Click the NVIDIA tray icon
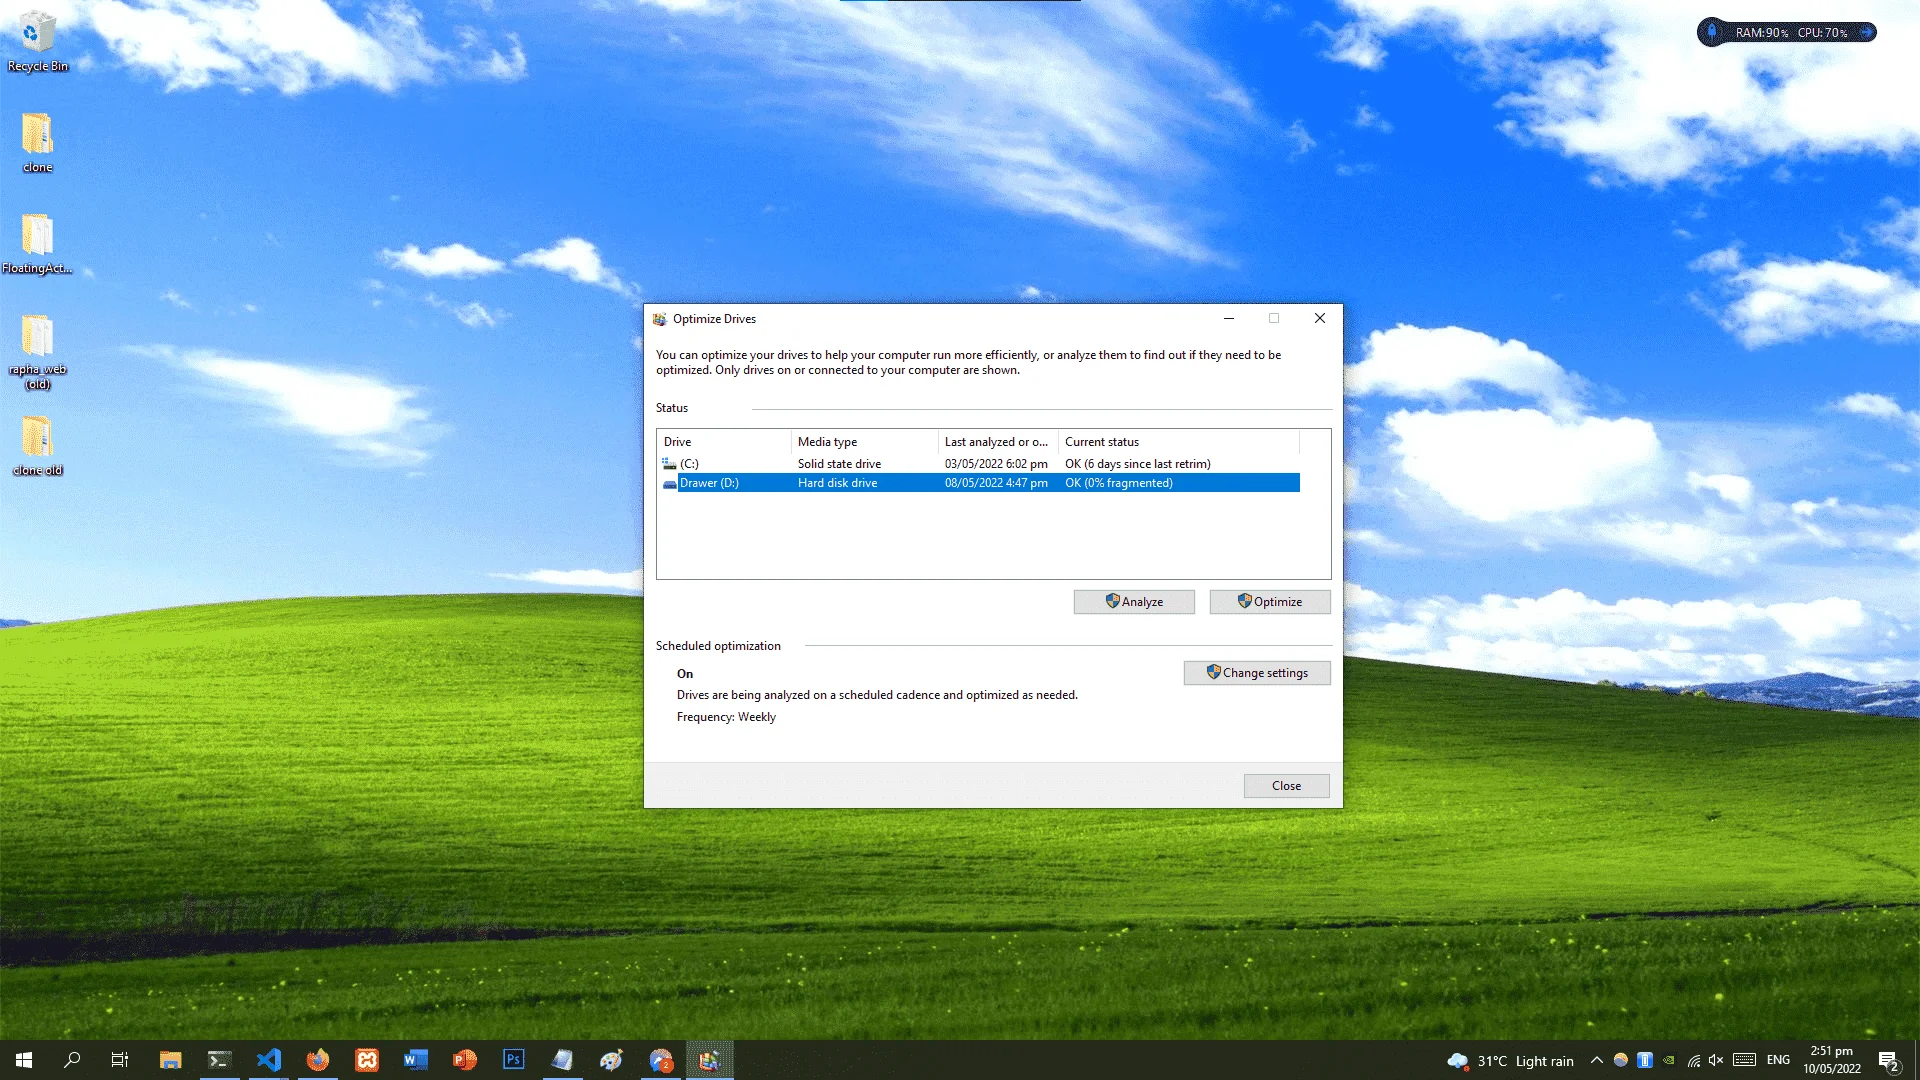 click(x=1669, y=1060)
